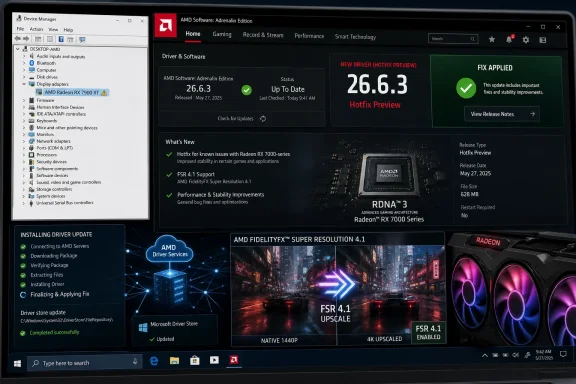Viewport: 576px width, 384px height.
Task: Open the Action menu in Device Manager
Action: pyautogui.click(x=36, y=29)
